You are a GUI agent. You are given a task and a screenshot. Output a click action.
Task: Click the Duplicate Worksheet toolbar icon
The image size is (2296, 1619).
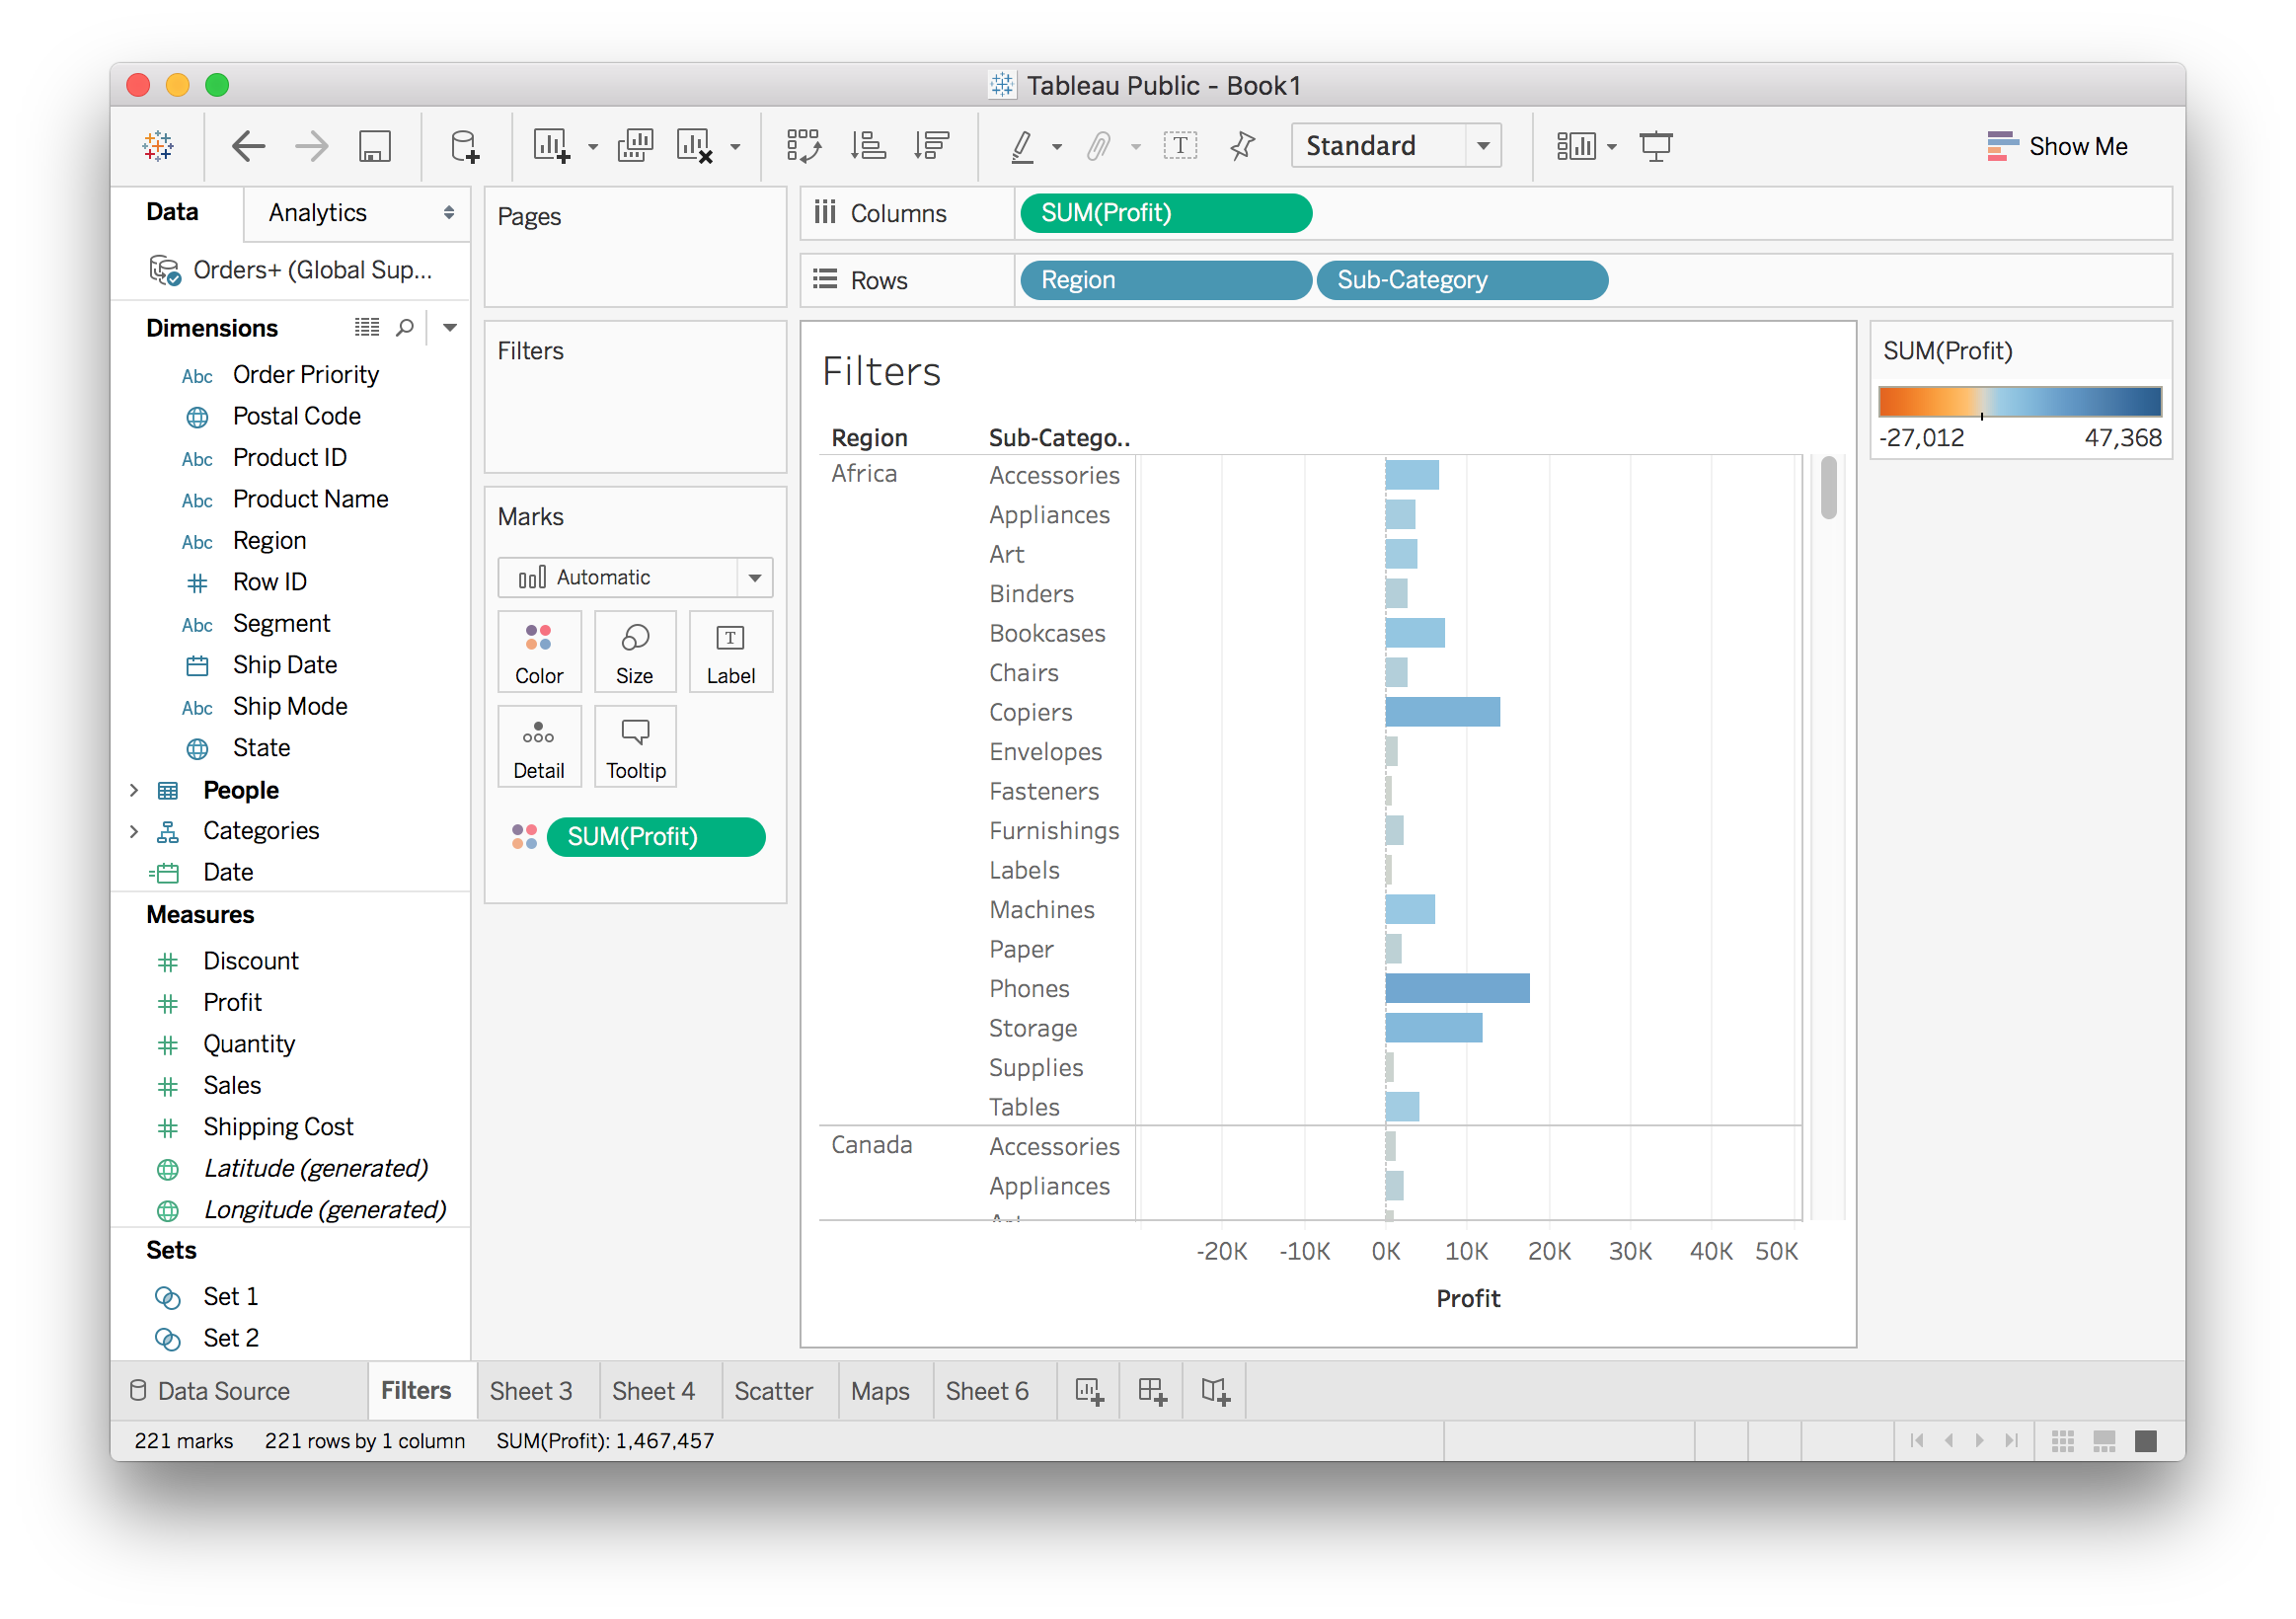(635, 146)
